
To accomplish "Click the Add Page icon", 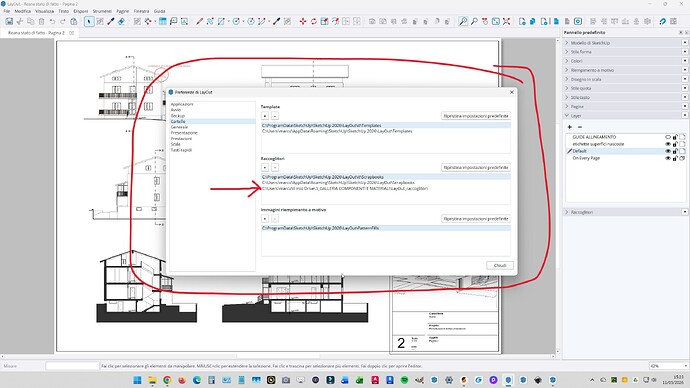I will click(522, 21).
